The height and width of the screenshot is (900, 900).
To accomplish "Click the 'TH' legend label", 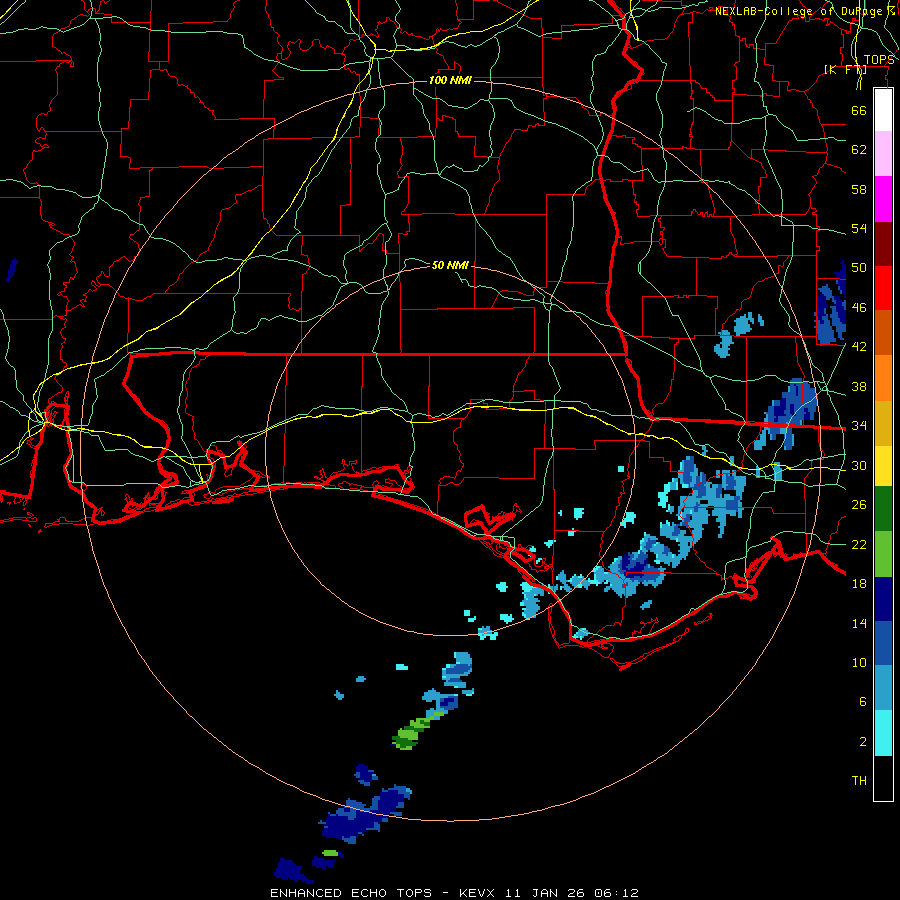I will pos(859,781).
